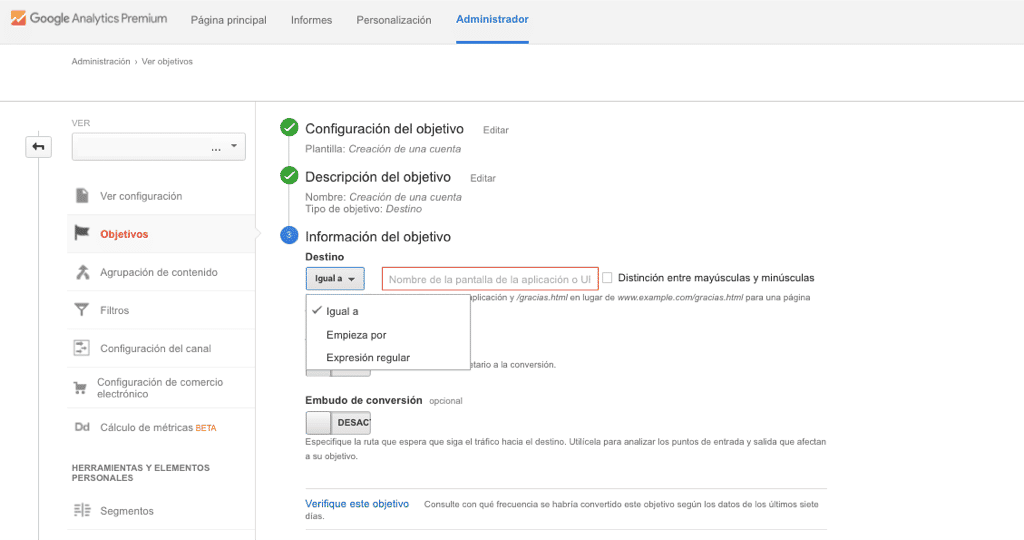The width and height of the screenshot is (1024, 540).
Task: Open the VER view selector dropdown
Action: click(158, 147)
